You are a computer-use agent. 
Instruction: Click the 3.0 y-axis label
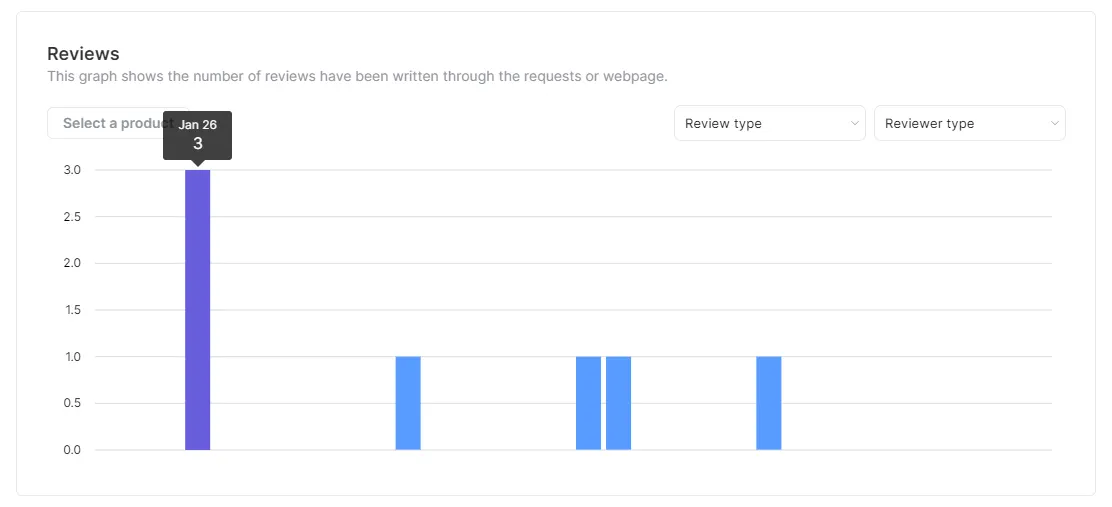(72, 170)
